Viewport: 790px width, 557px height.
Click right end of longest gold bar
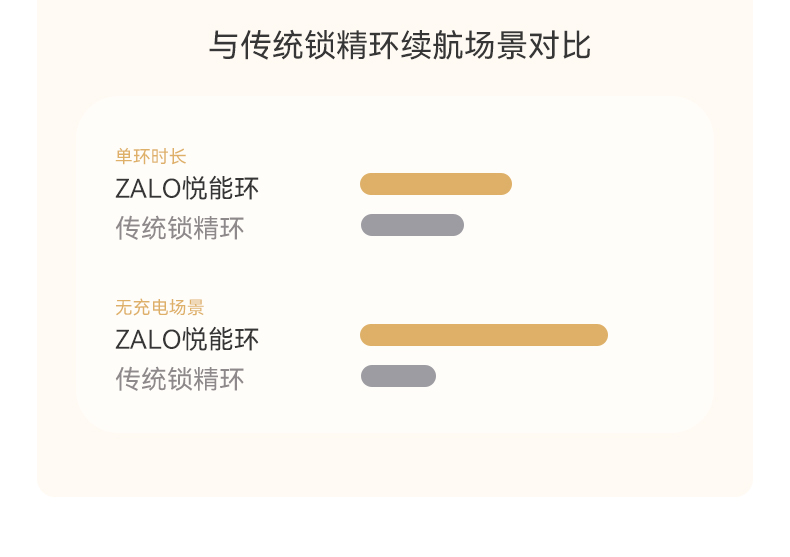tap(600, 335)
